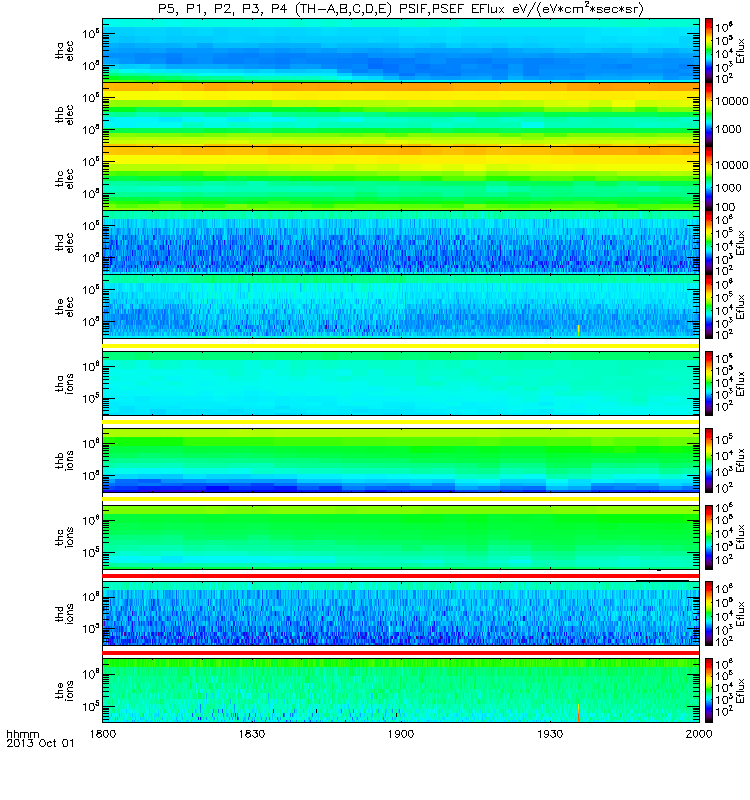Viewport: 750px width, 800px height.
Task: Click the color bar beside thc elec panel
Action: point(709,179)
